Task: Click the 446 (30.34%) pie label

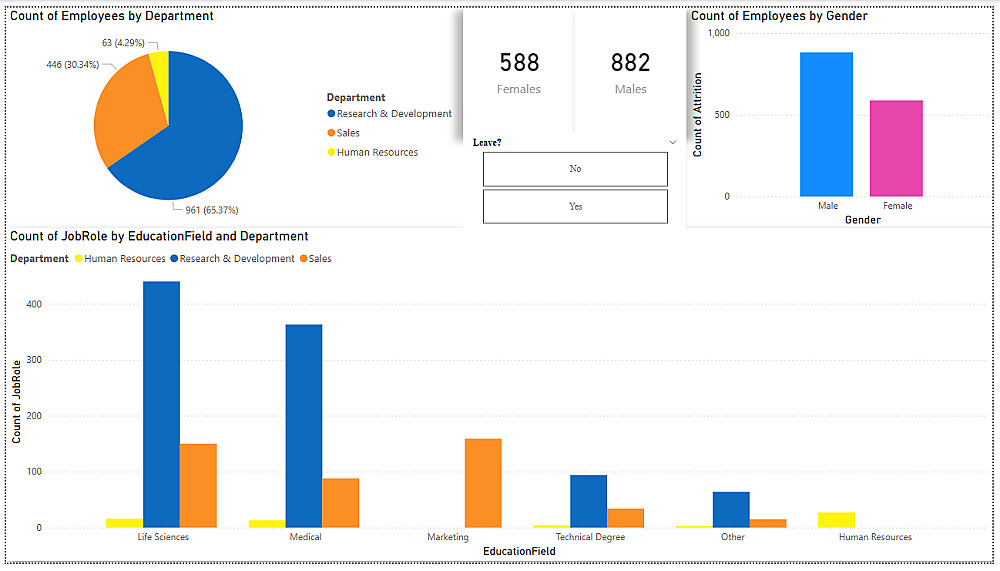Action: 73,64
